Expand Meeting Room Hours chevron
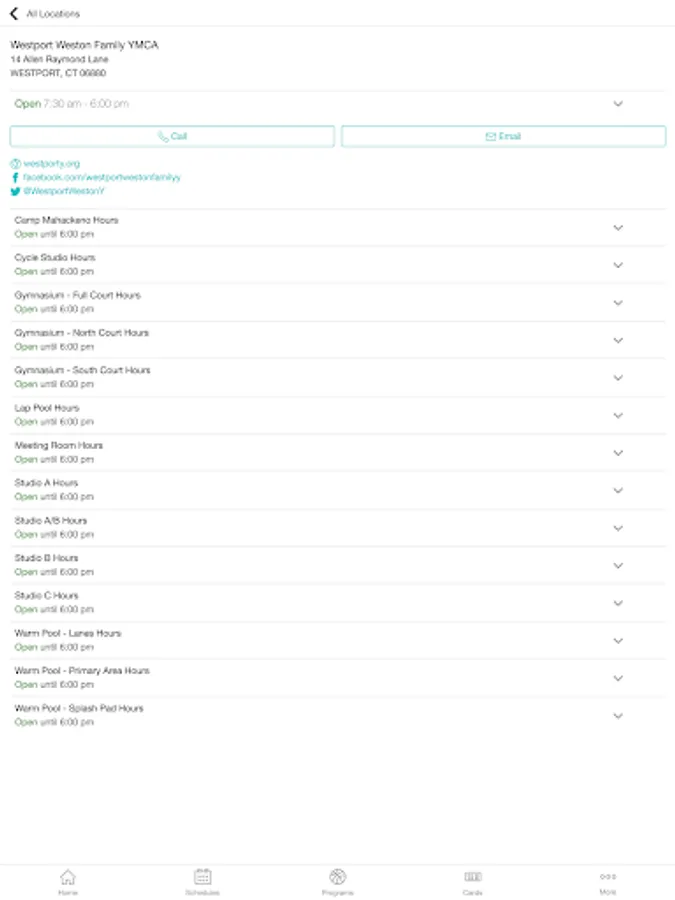Image resolution: width=675 pixels, height=900 pixels. [618, 453]
